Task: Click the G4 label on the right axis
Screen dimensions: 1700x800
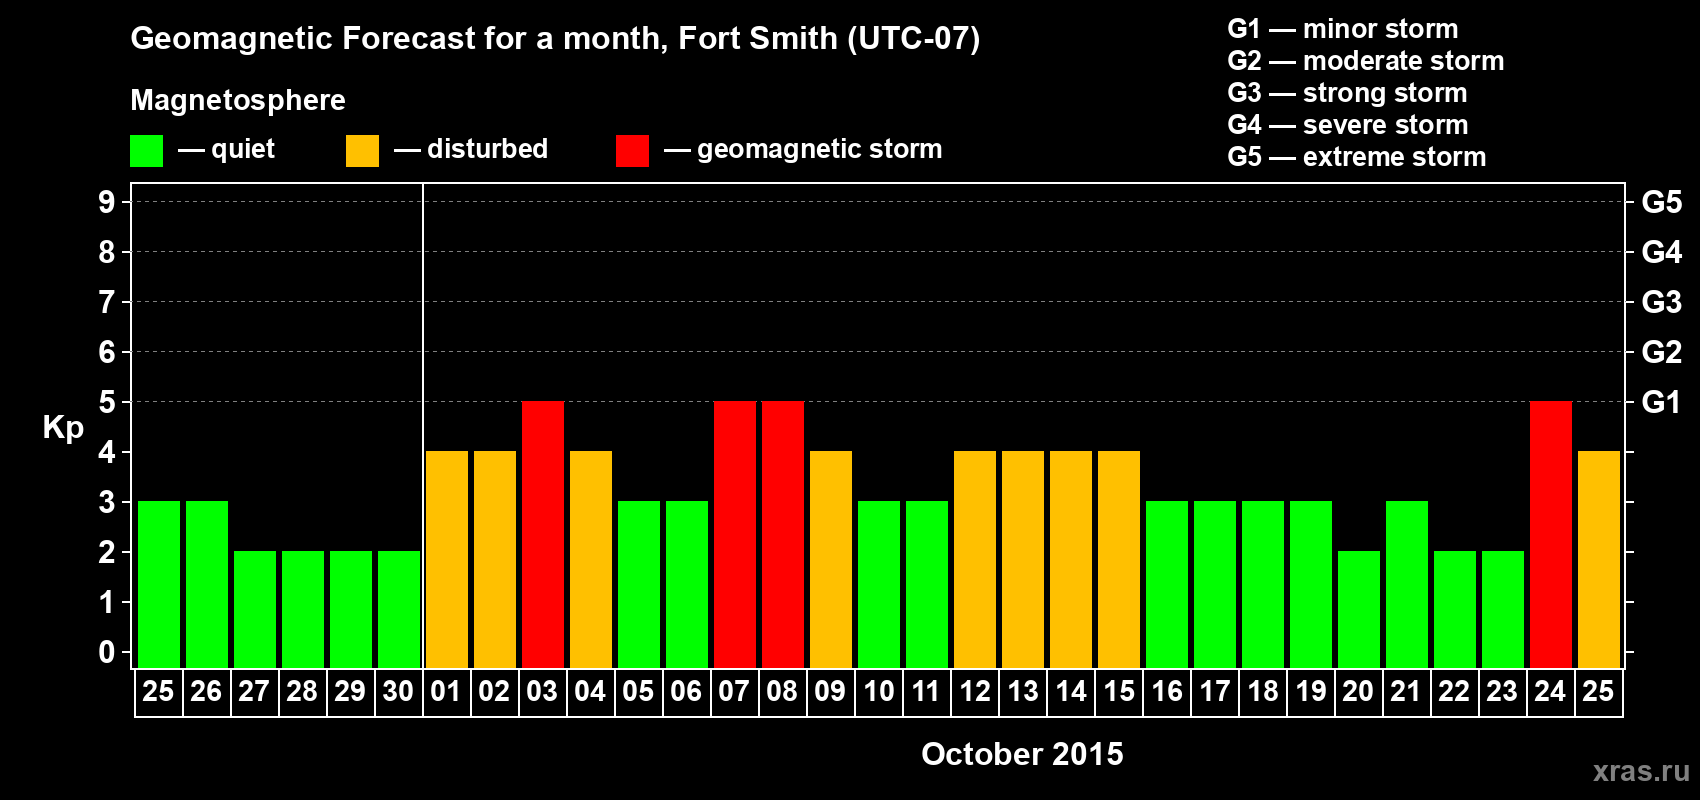Action: click(1661, 252)
